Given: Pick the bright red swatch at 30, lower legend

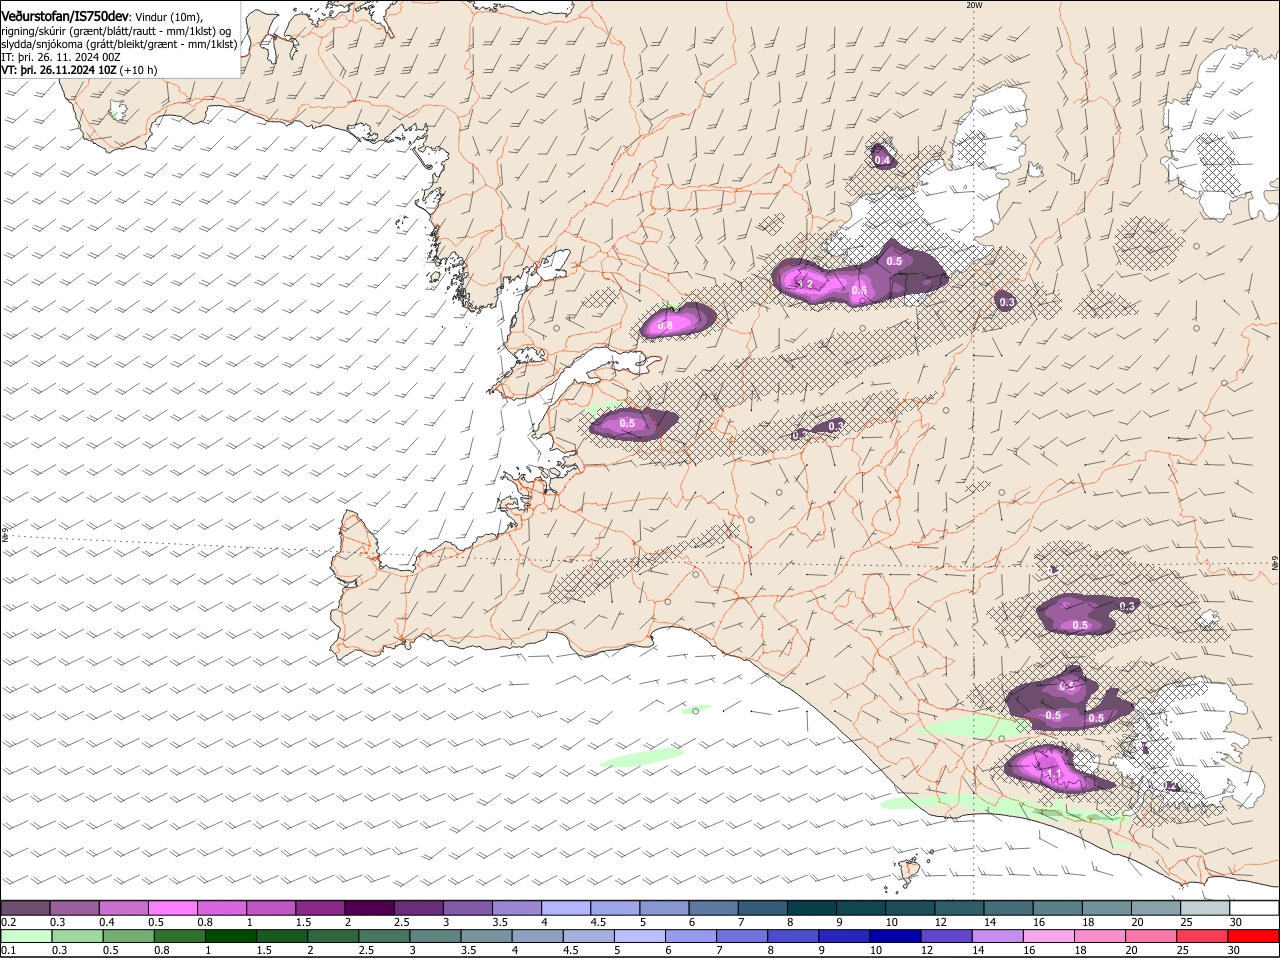Looking at the screenshot, I should pyautogui.click(x=1254, y=936).
